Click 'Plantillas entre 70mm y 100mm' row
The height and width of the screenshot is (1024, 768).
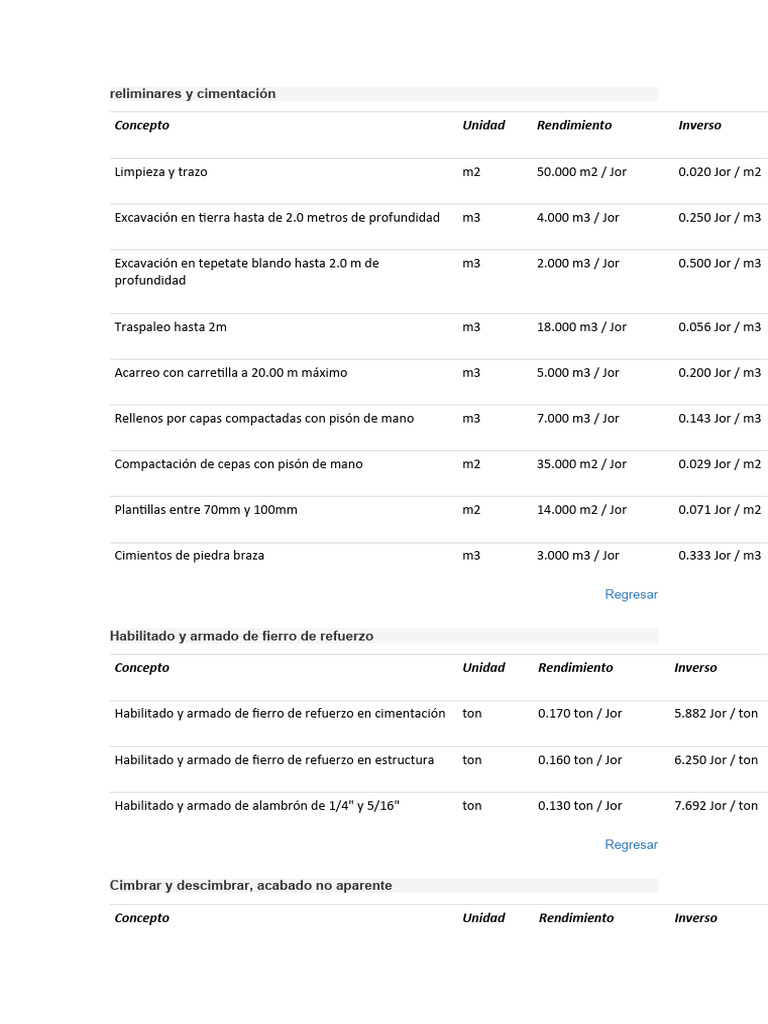click(x=206, y=510)
